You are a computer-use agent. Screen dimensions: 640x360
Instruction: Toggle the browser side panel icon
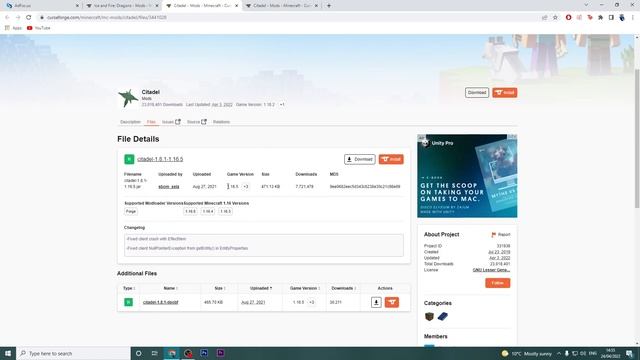pos(611,18)
